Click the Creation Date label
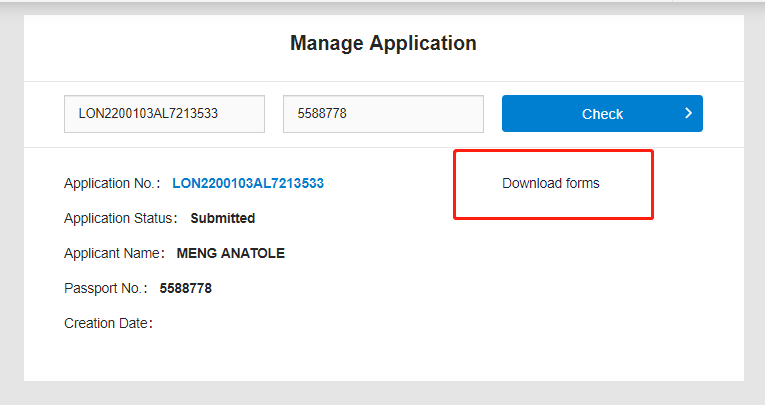Viewport: 765px width, 405px height. pyautogui.click(x=108, y=324)
